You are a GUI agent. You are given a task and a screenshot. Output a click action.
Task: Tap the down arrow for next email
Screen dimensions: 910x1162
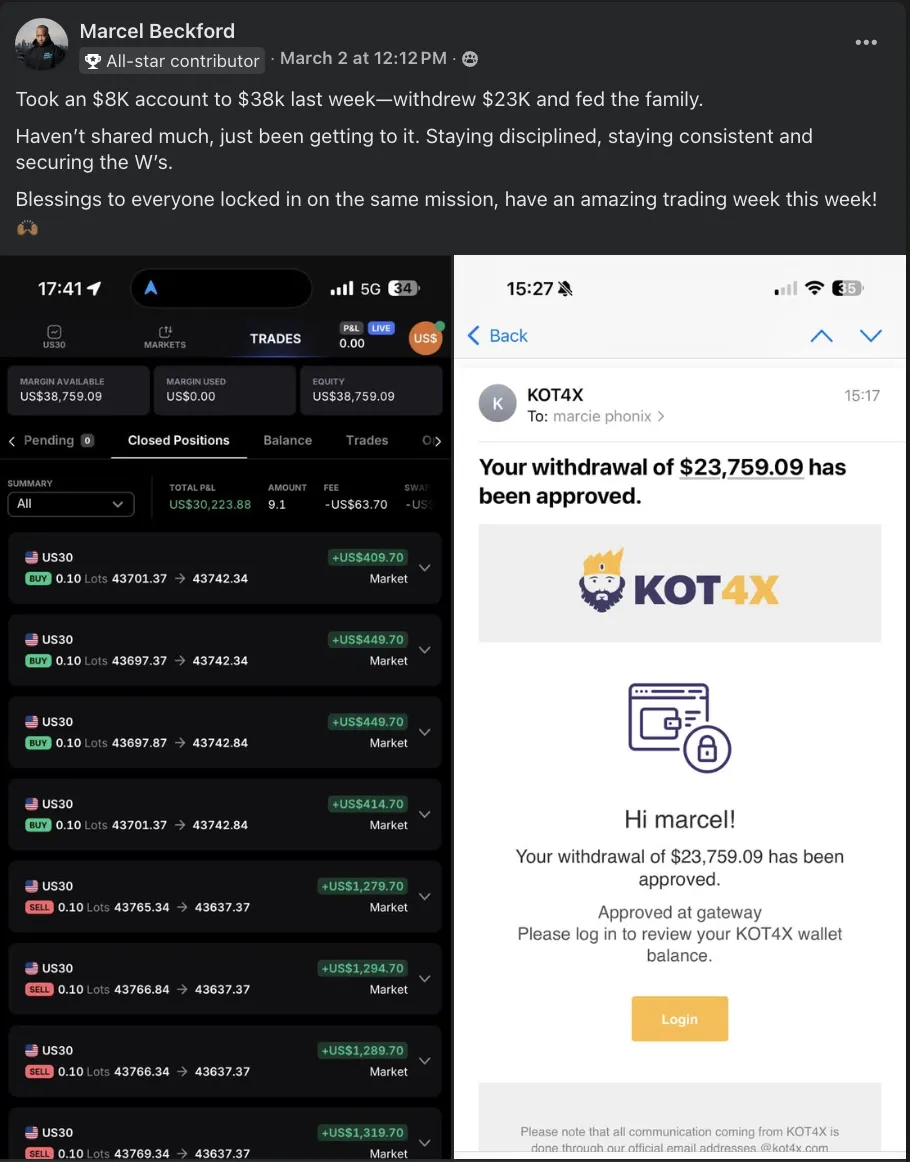[871, 336]
